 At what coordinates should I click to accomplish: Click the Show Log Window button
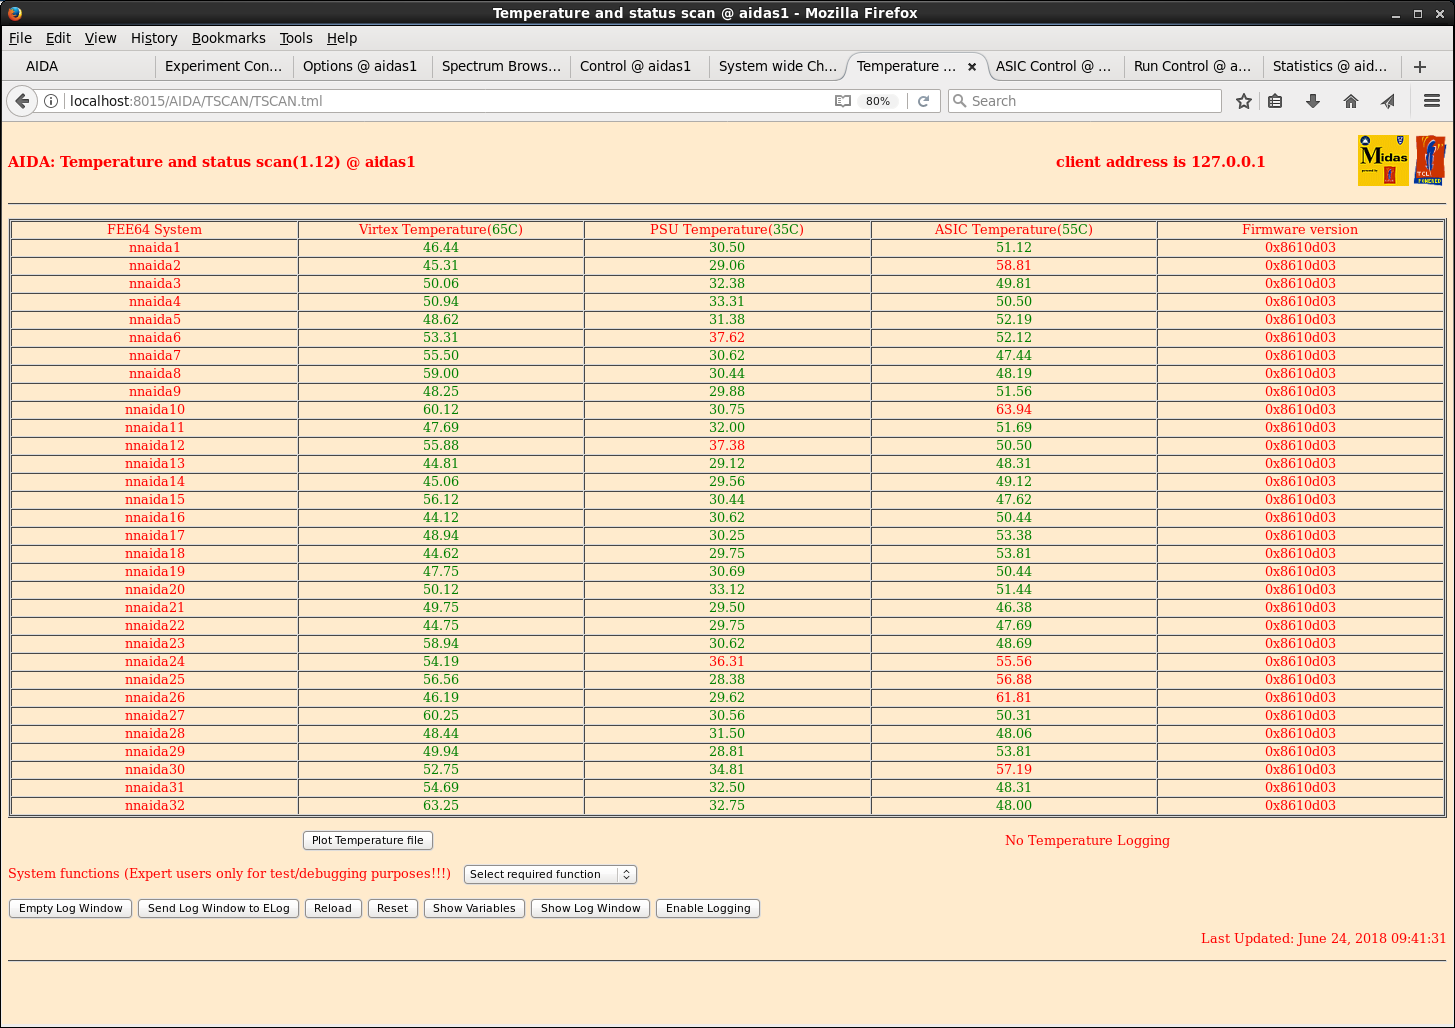tap(591, 908)
